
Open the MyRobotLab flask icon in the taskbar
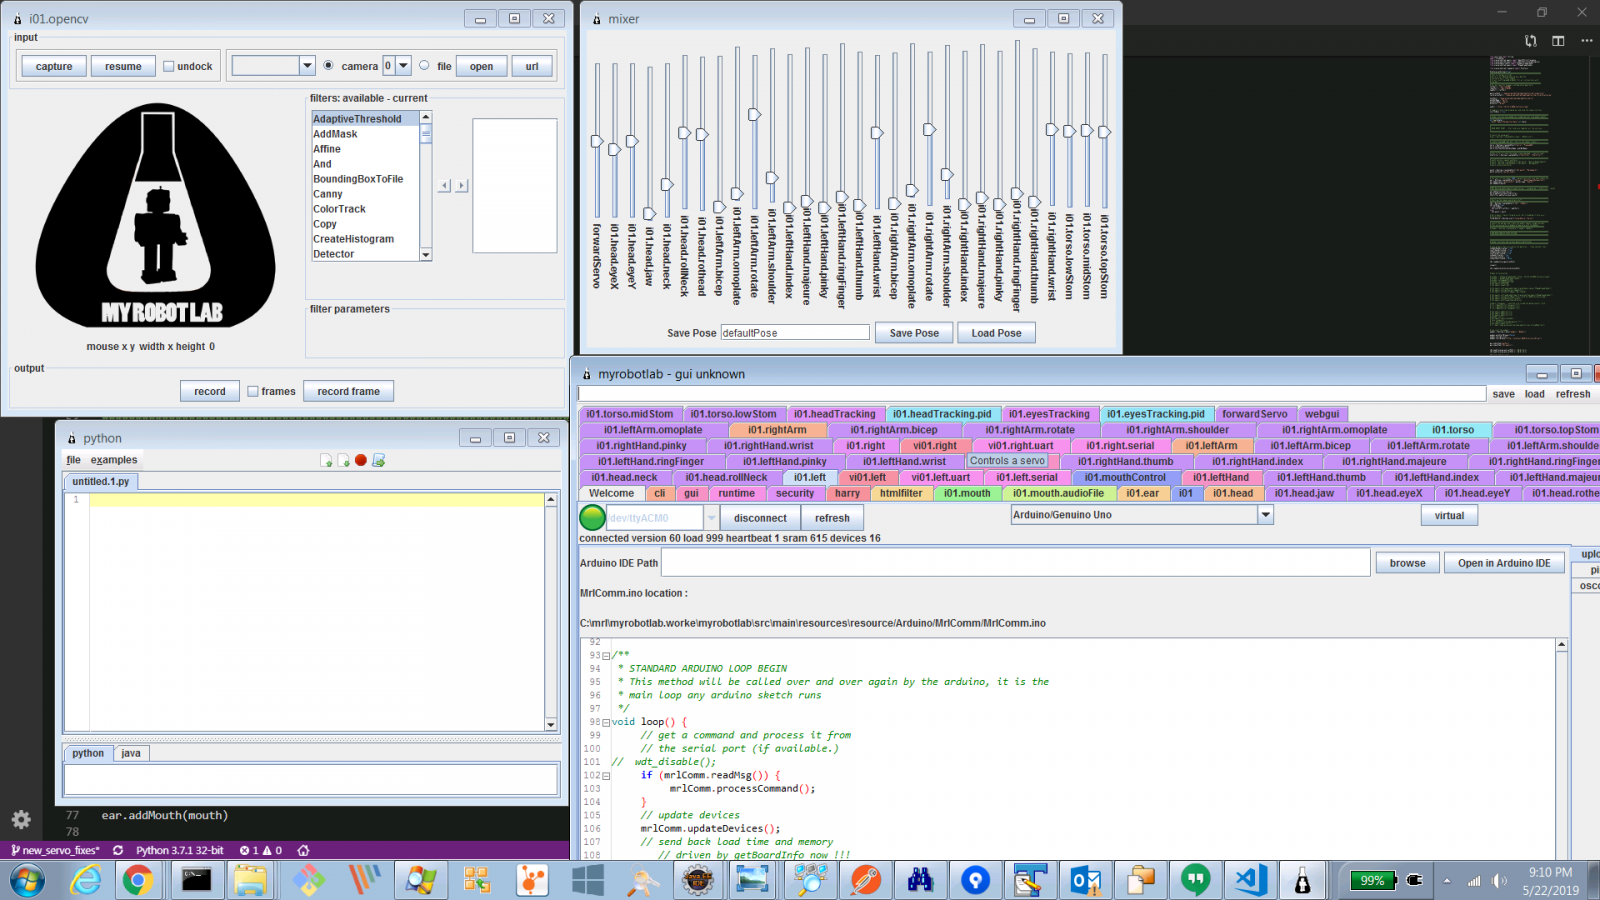1302,880
